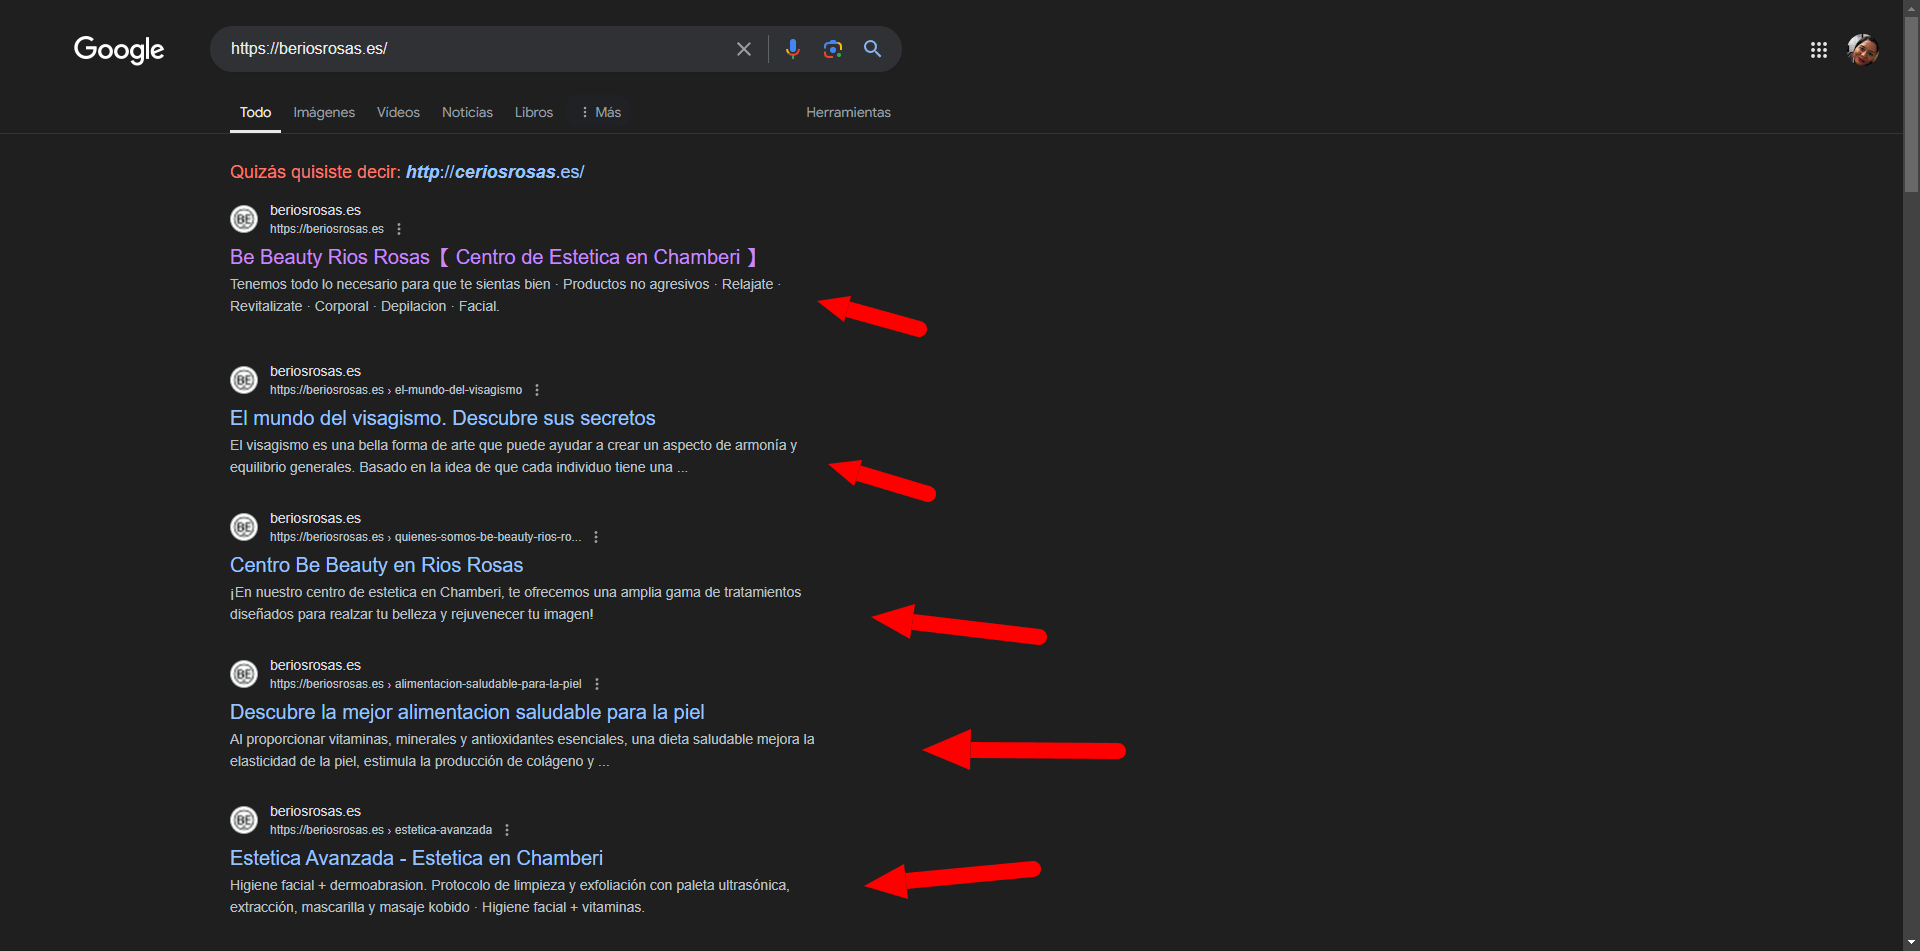
Task: Open options menu for Be Beauty Rios Rosas result
Action: click(x=399, y=229)
